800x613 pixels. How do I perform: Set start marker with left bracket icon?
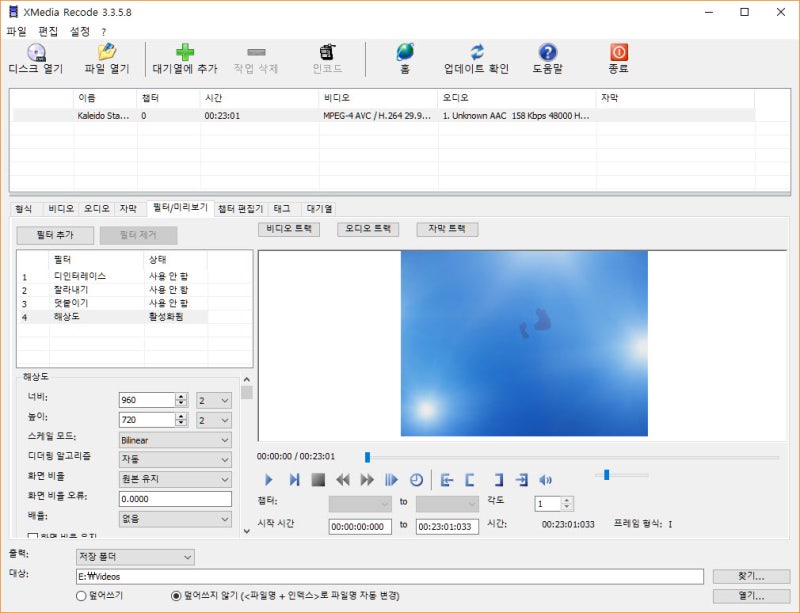coord(470,480)
